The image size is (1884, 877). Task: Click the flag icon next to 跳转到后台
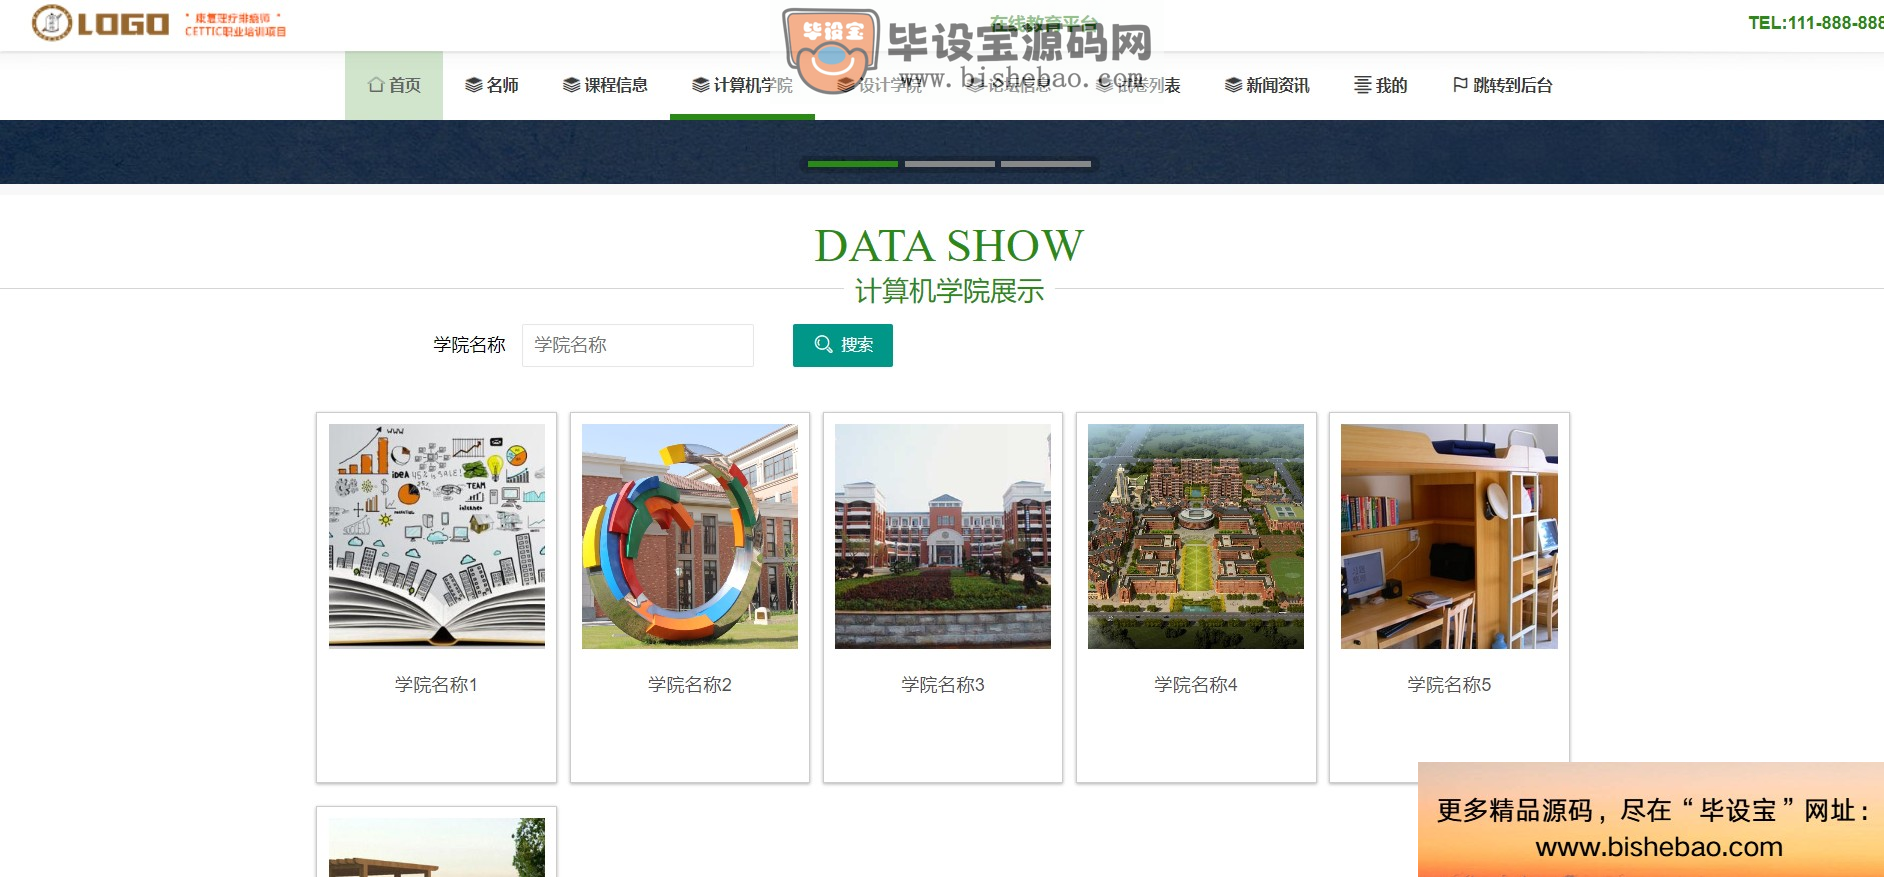coord(1460,85)
